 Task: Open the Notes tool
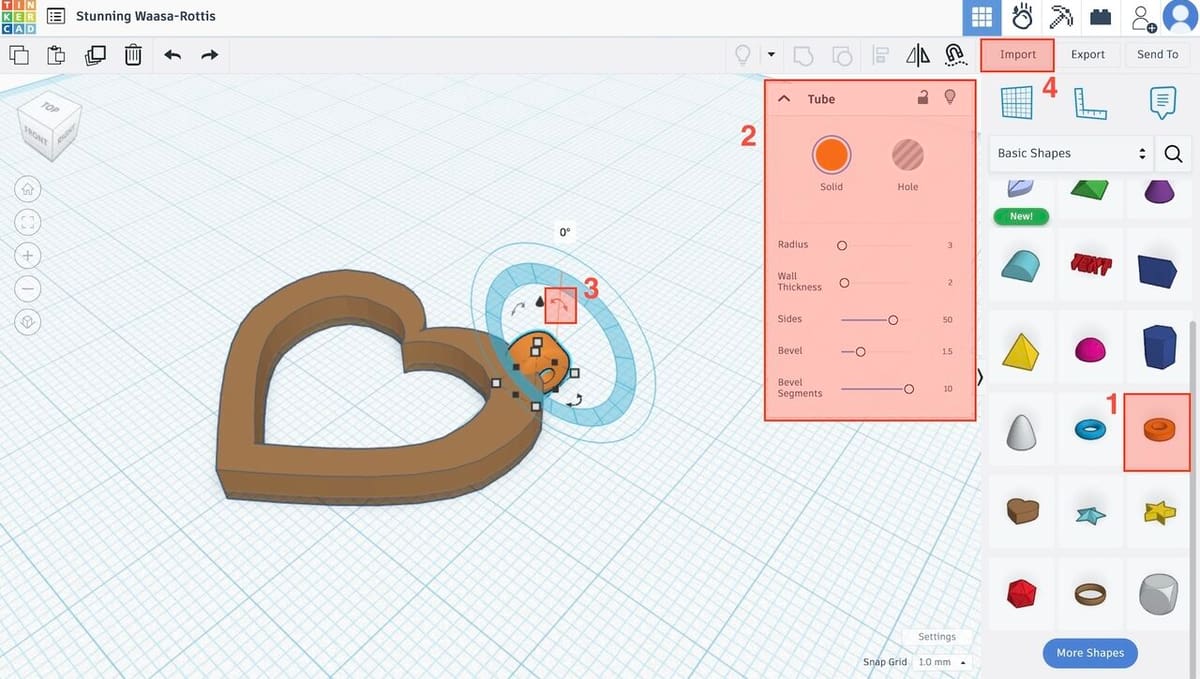tap(1162, 102)
